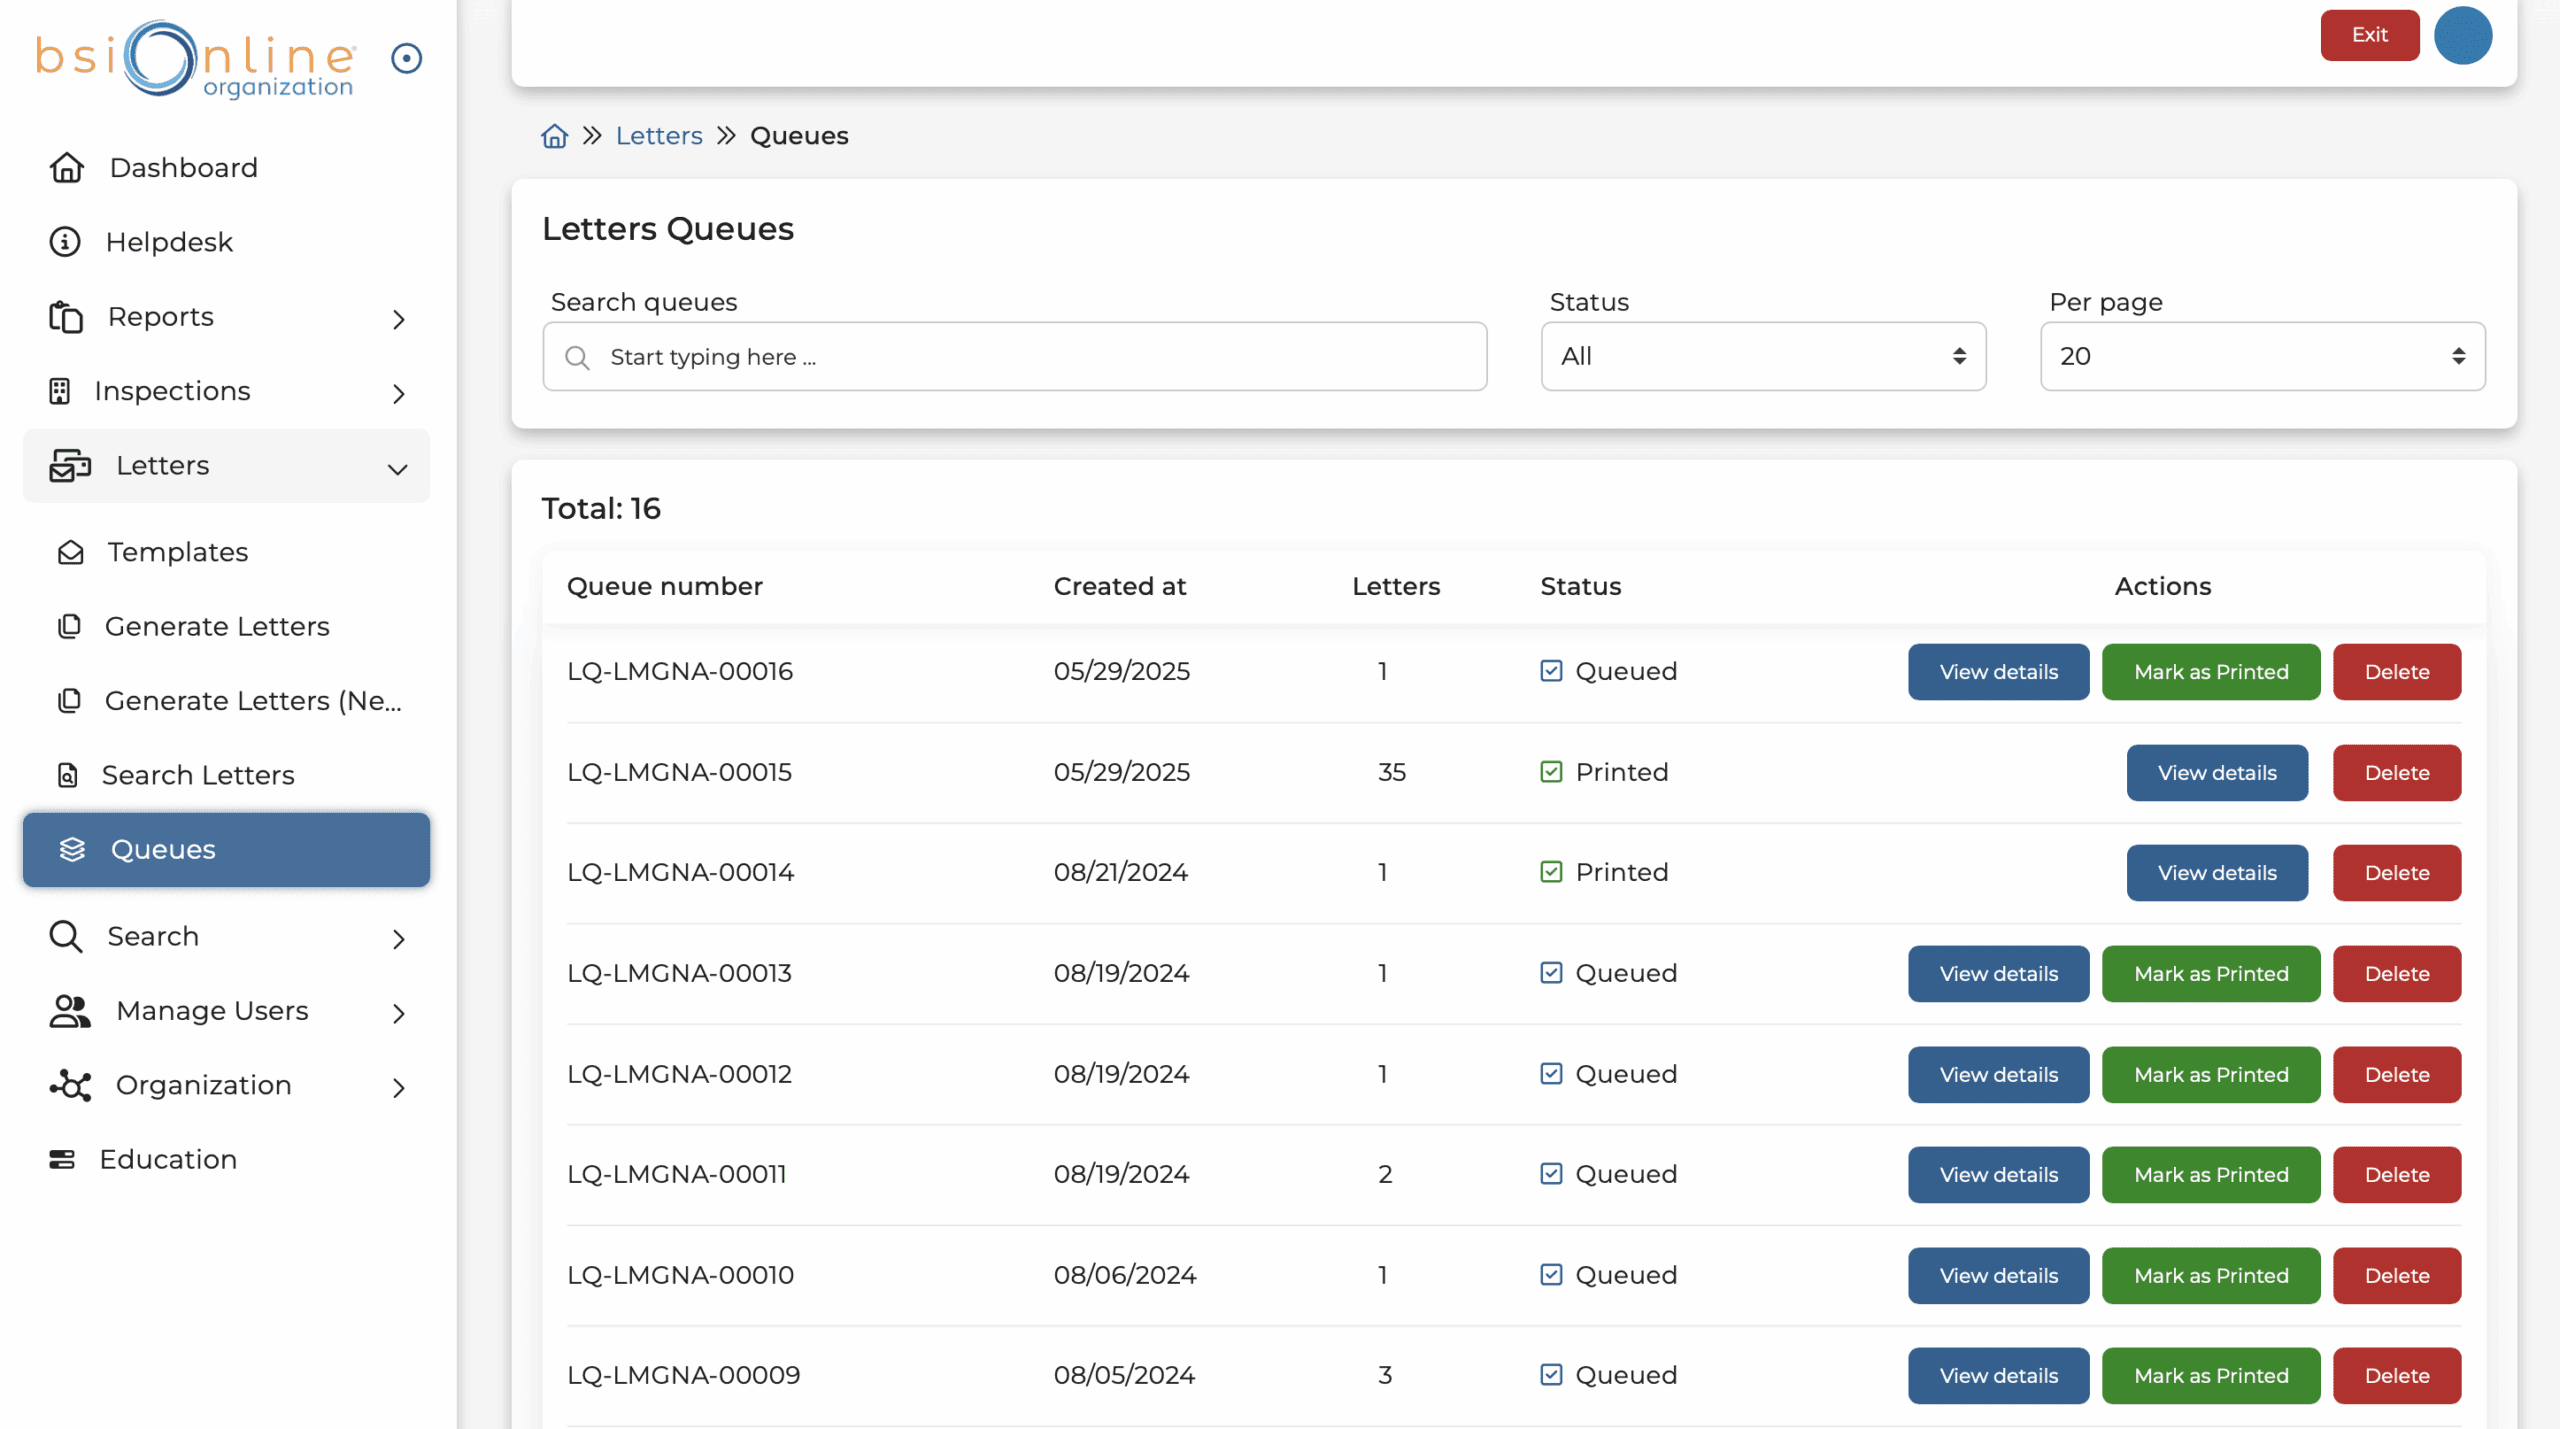Select the Queues sidebar item
Screen dimensions: 2560x1429
[227, 849]
